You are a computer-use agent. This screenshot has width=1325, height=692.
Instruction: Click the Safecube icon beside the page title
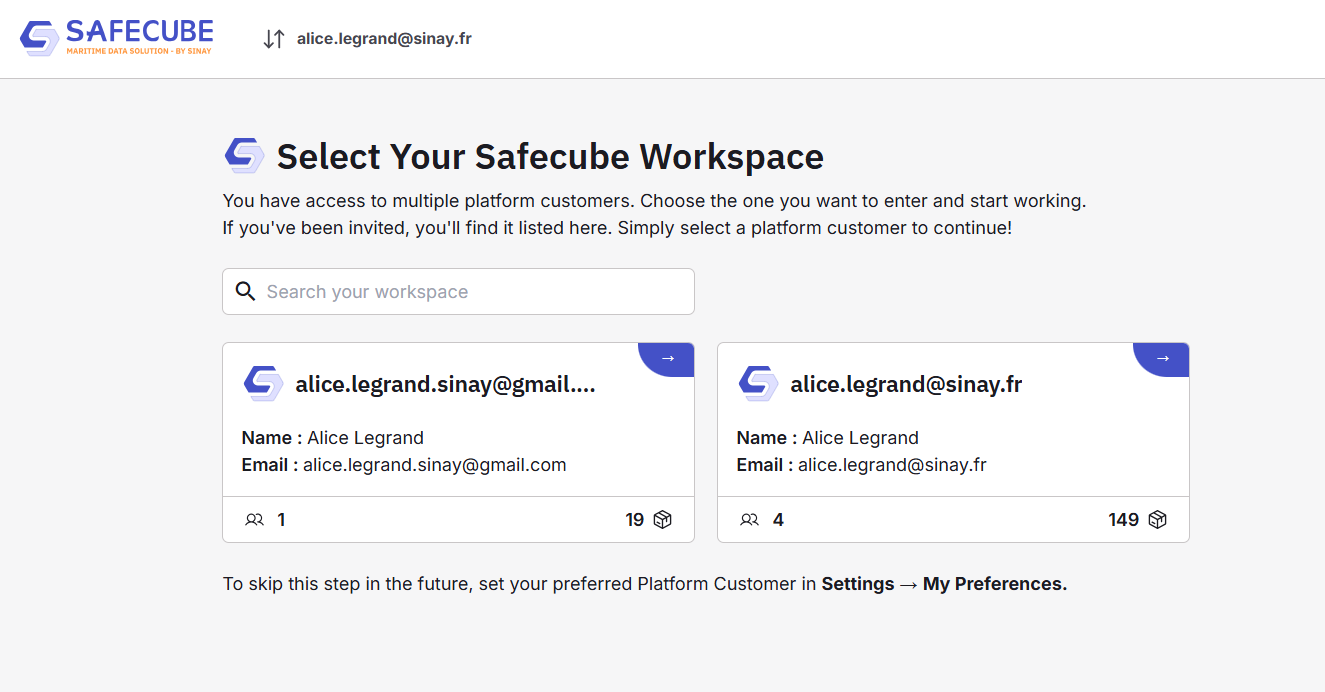click(x=244, y=156)
